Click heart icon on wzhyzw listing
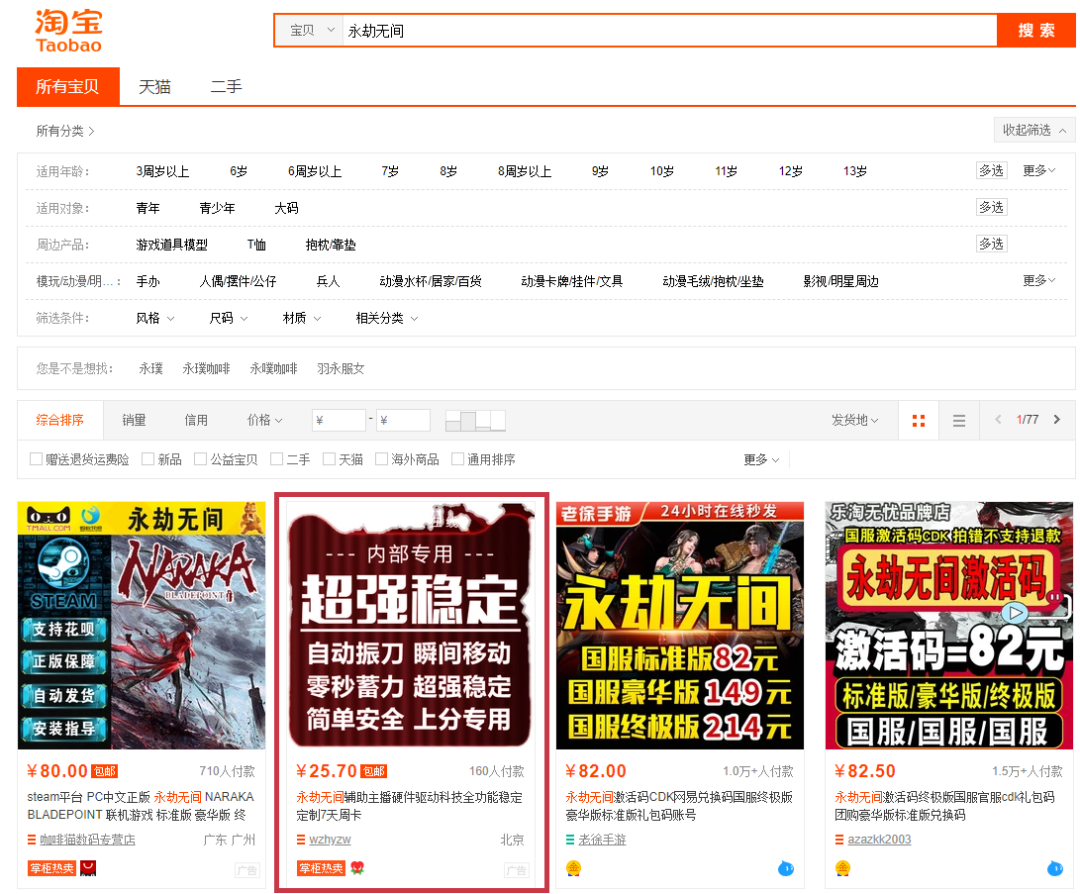 click(x=357, y=868)
